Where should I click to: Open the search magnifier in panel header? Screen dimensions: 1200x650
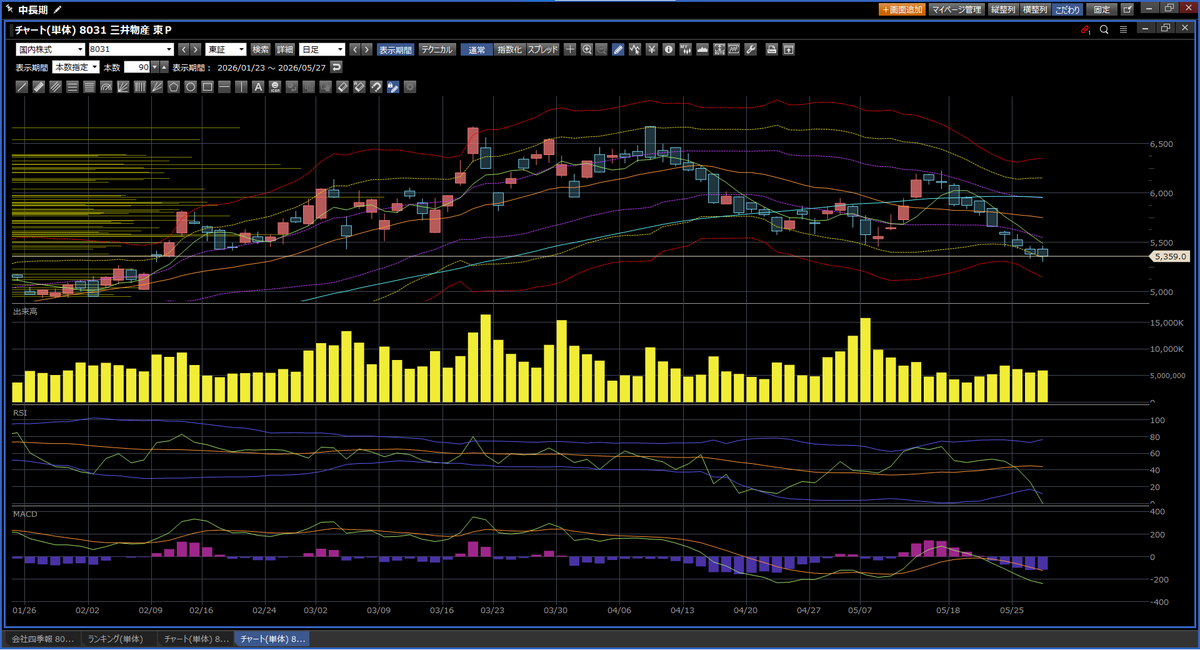point(1104,30)
